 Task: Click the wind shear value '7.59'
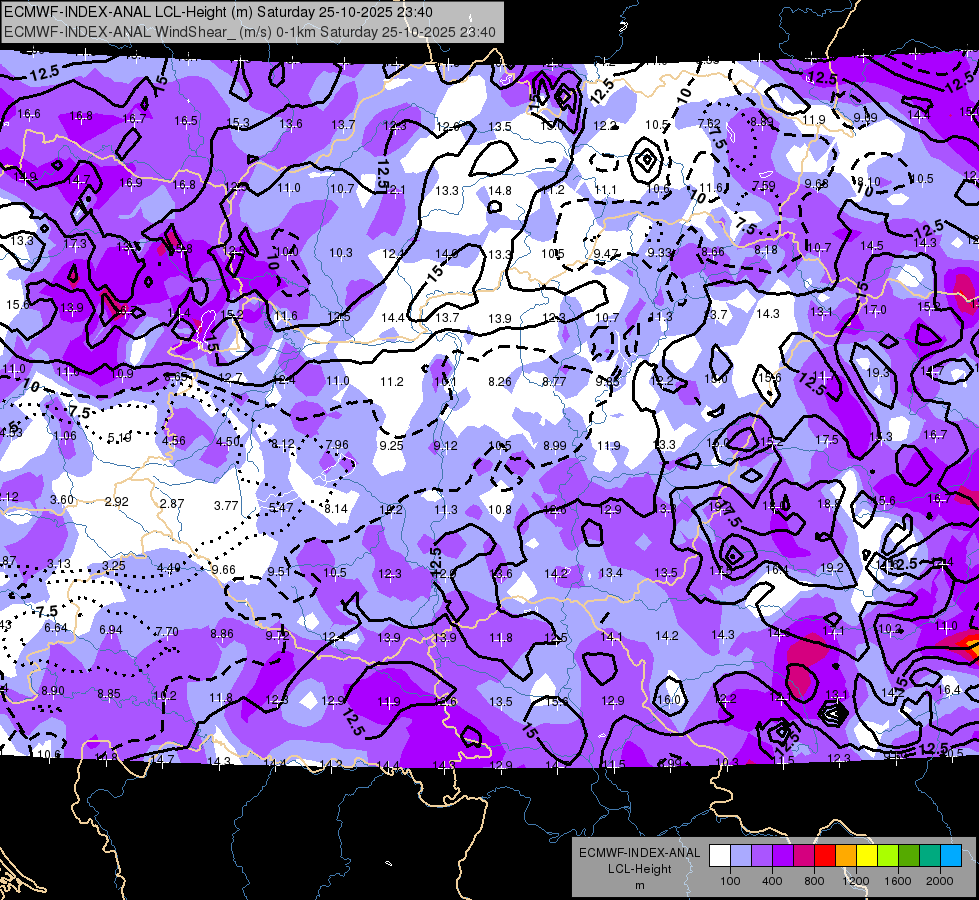[764, 185]
